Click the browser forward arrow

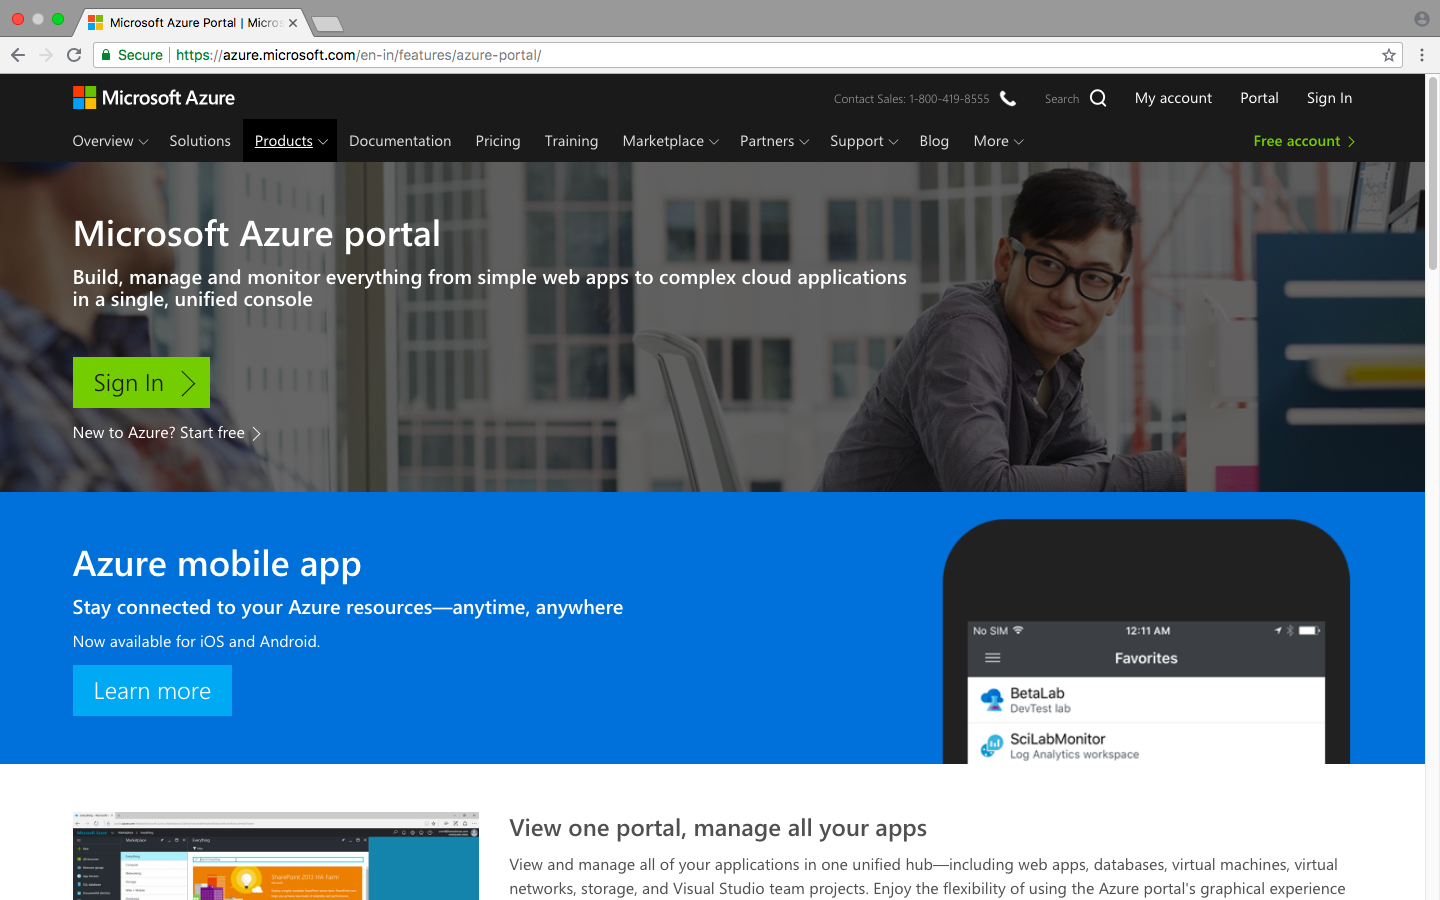click(46, 55)
